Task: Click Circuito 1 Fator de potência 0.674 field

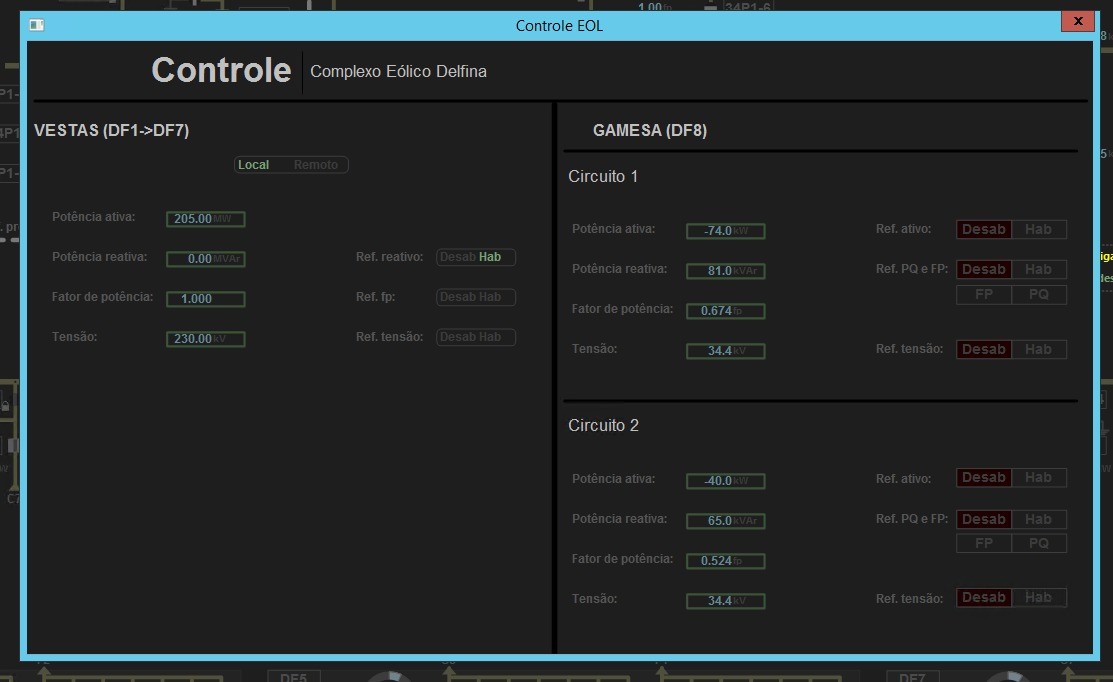Action: pos(725,311)
